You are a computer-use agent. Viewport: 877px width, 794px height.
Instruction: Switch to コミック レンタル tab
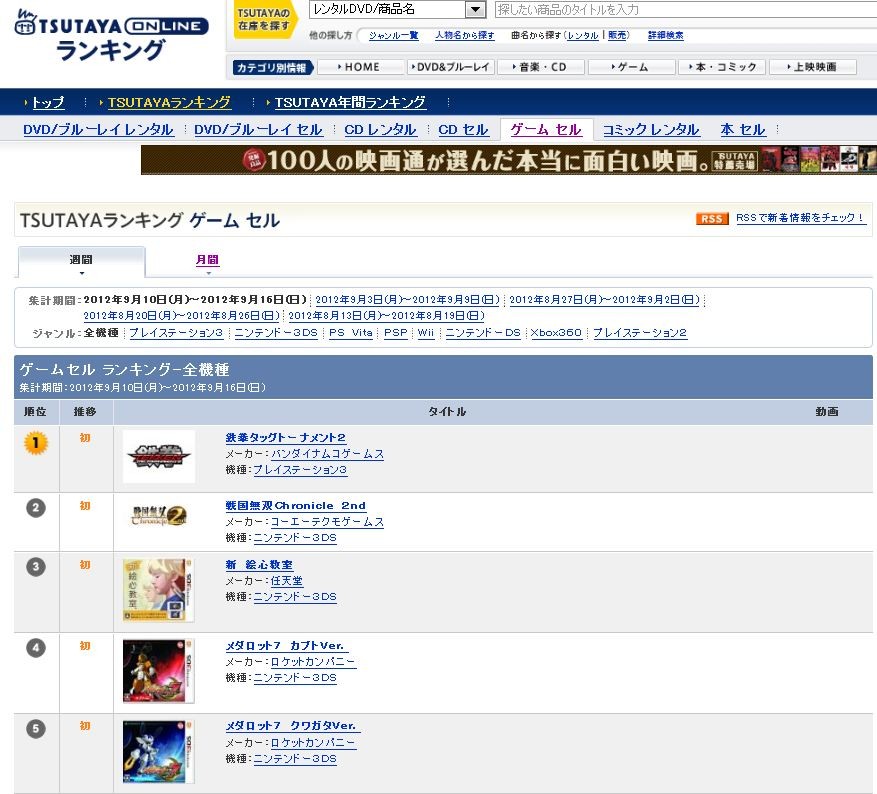point(651,130)
